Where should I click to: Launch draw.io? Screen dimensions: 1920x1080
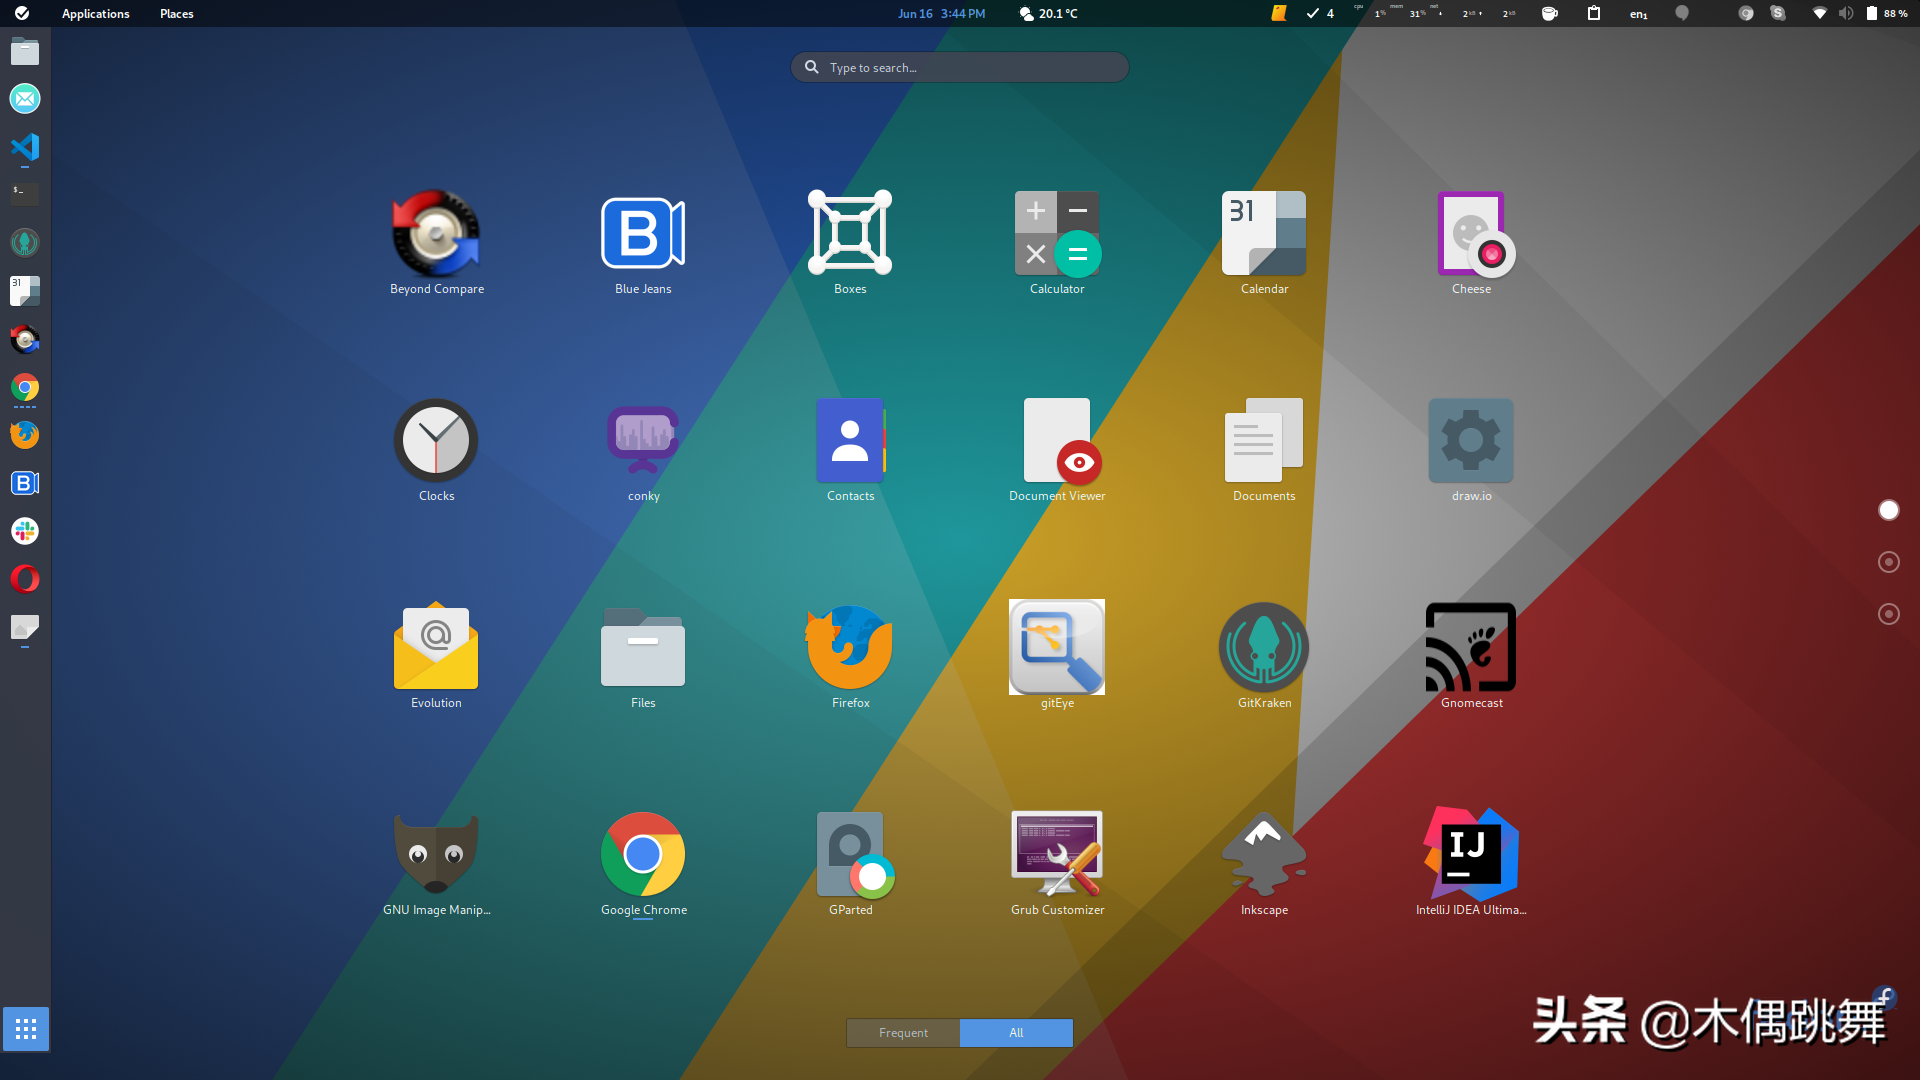(x=1471, y=450)
